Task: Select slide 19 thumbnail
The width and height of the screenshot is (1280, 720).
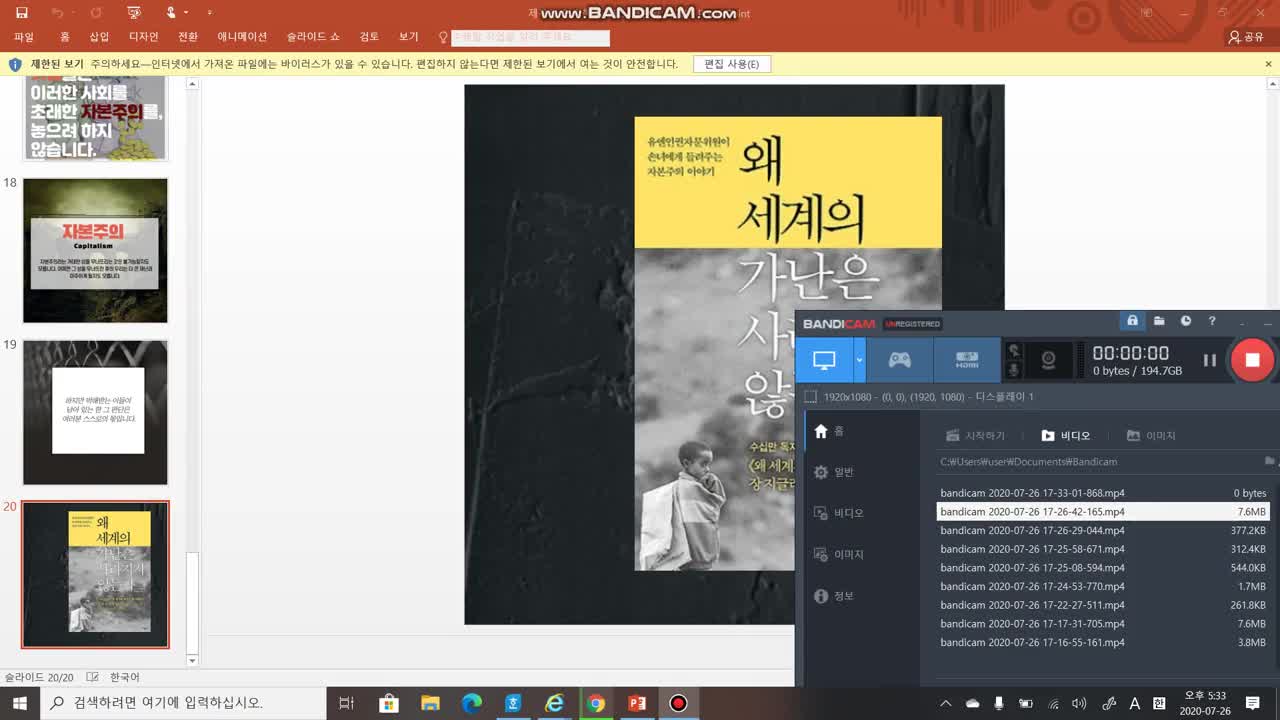Action: (95, 412)
